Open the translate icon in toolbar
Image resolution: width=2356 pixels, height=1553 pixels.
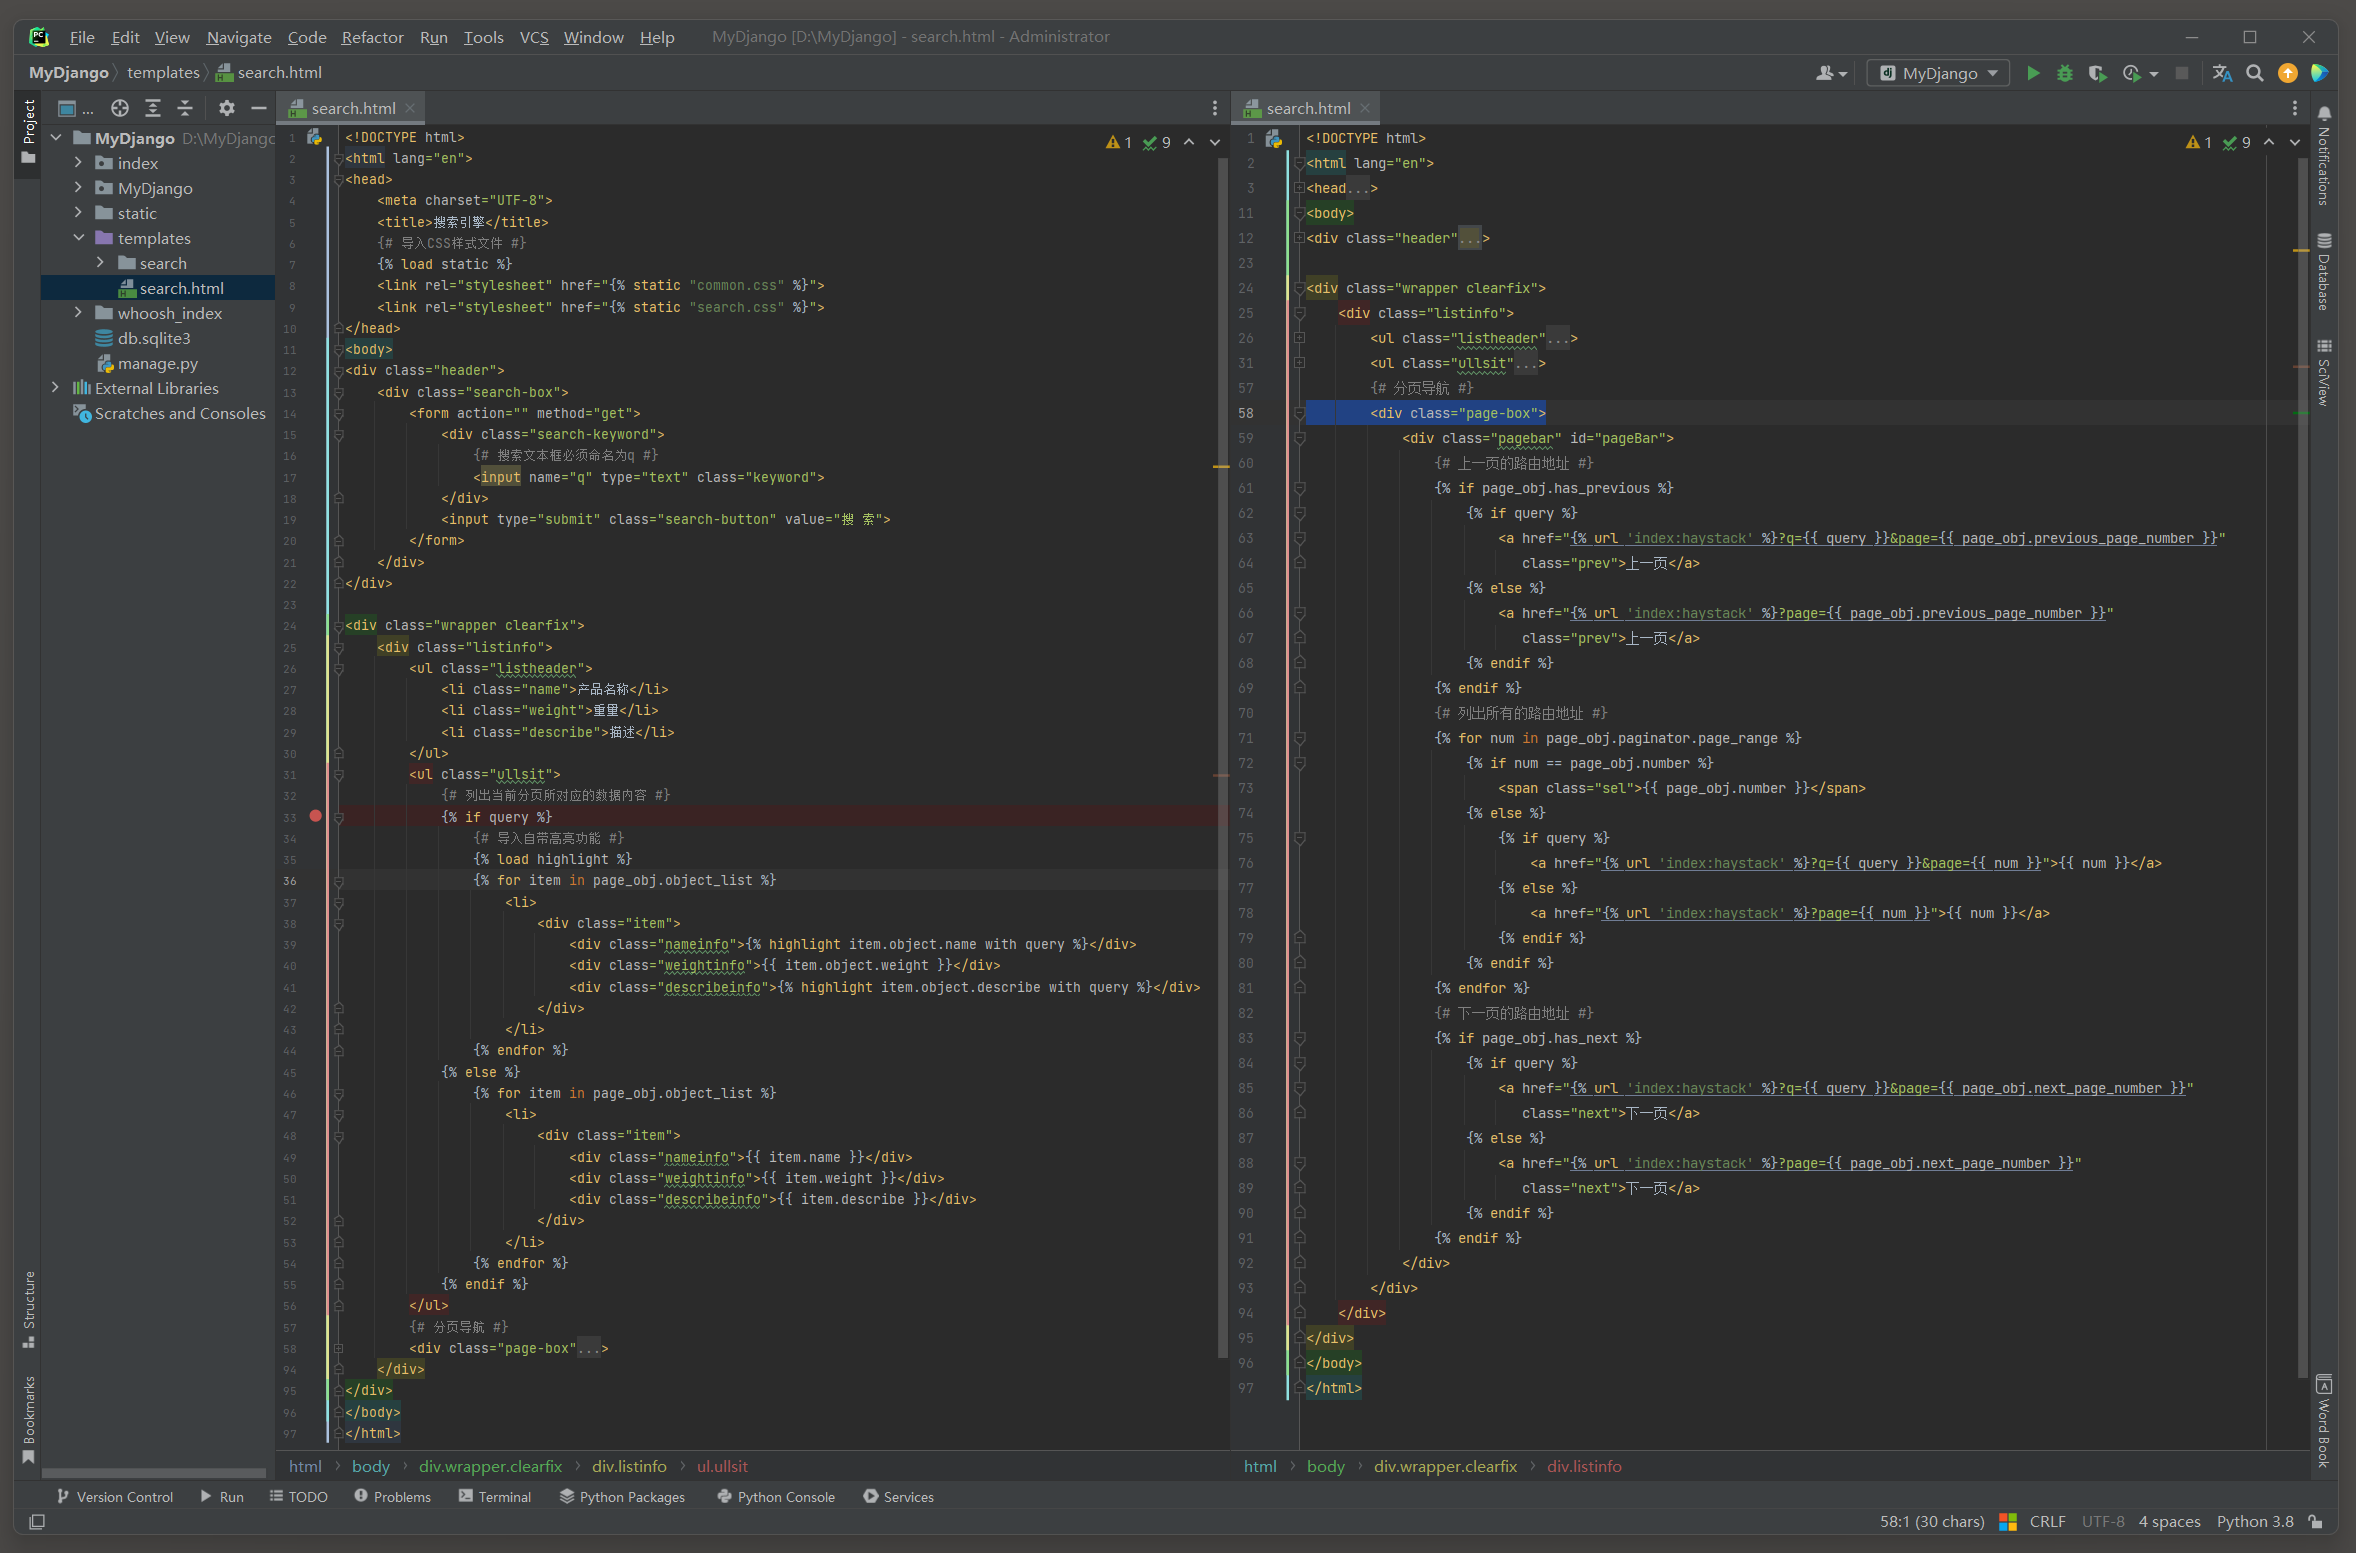coord(2222,73)
